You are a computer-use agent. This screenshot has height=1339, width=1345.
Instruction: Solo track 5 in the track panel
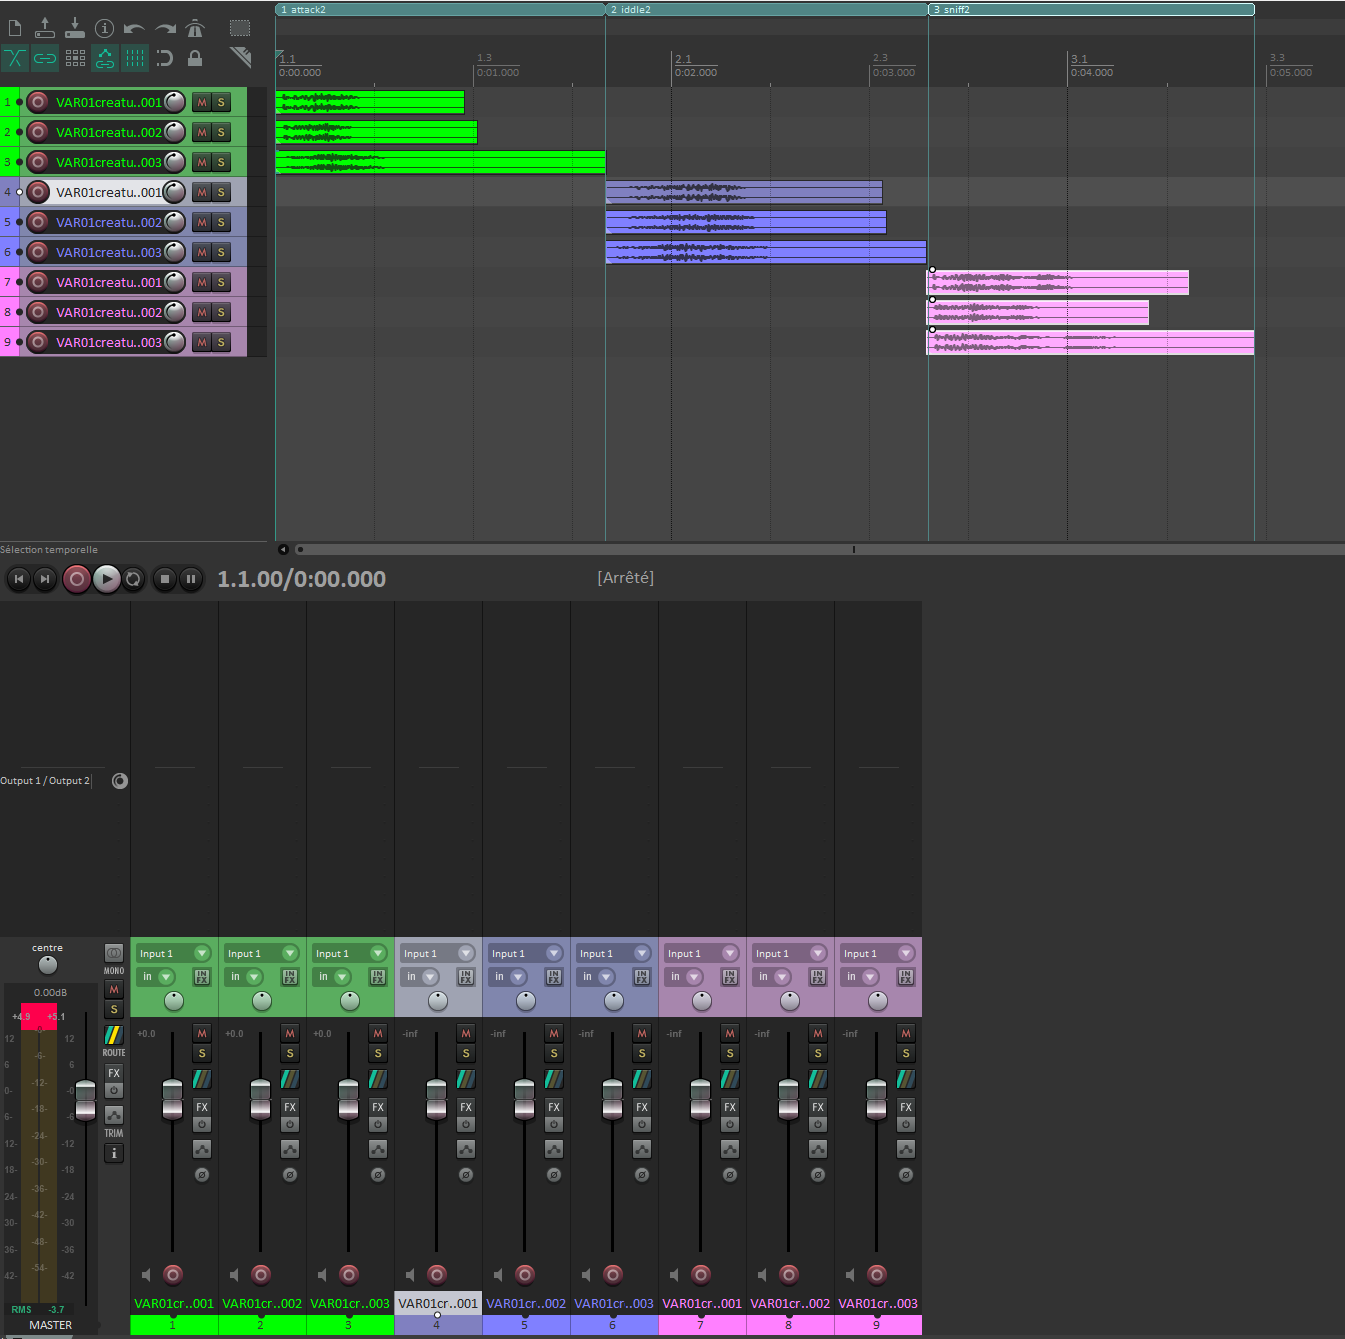(221, 222)
